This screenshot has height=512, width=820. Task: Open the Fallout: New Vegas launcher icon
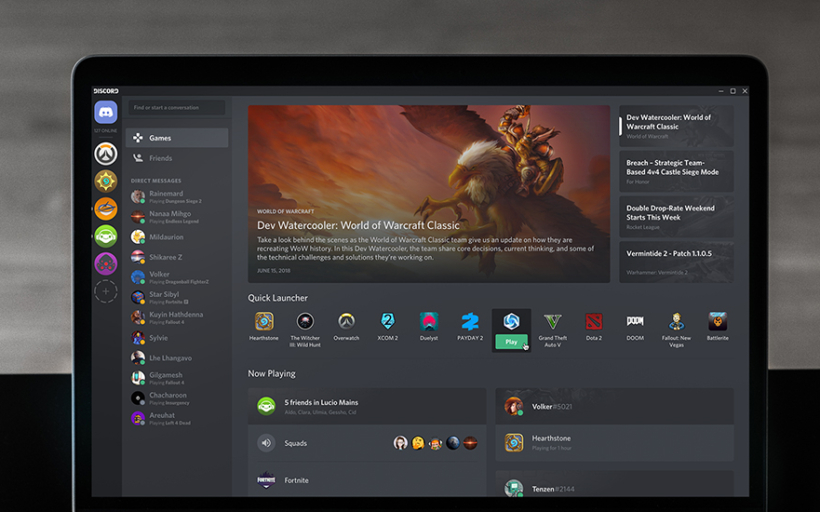[x=676, y=321]
